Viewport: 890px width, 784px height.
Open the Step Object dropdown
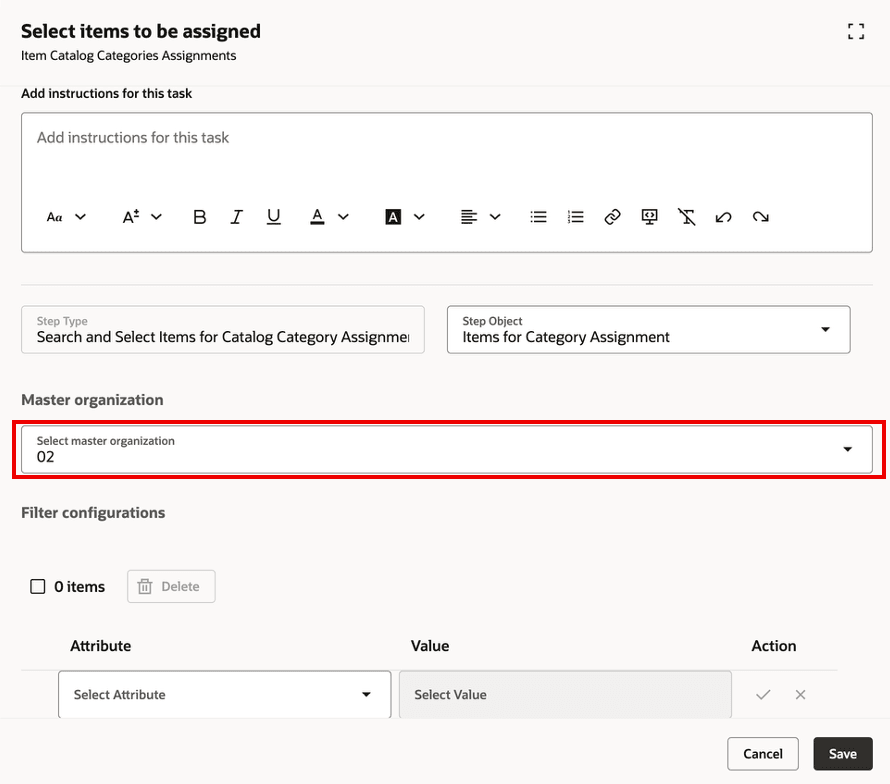coord(826,329)
